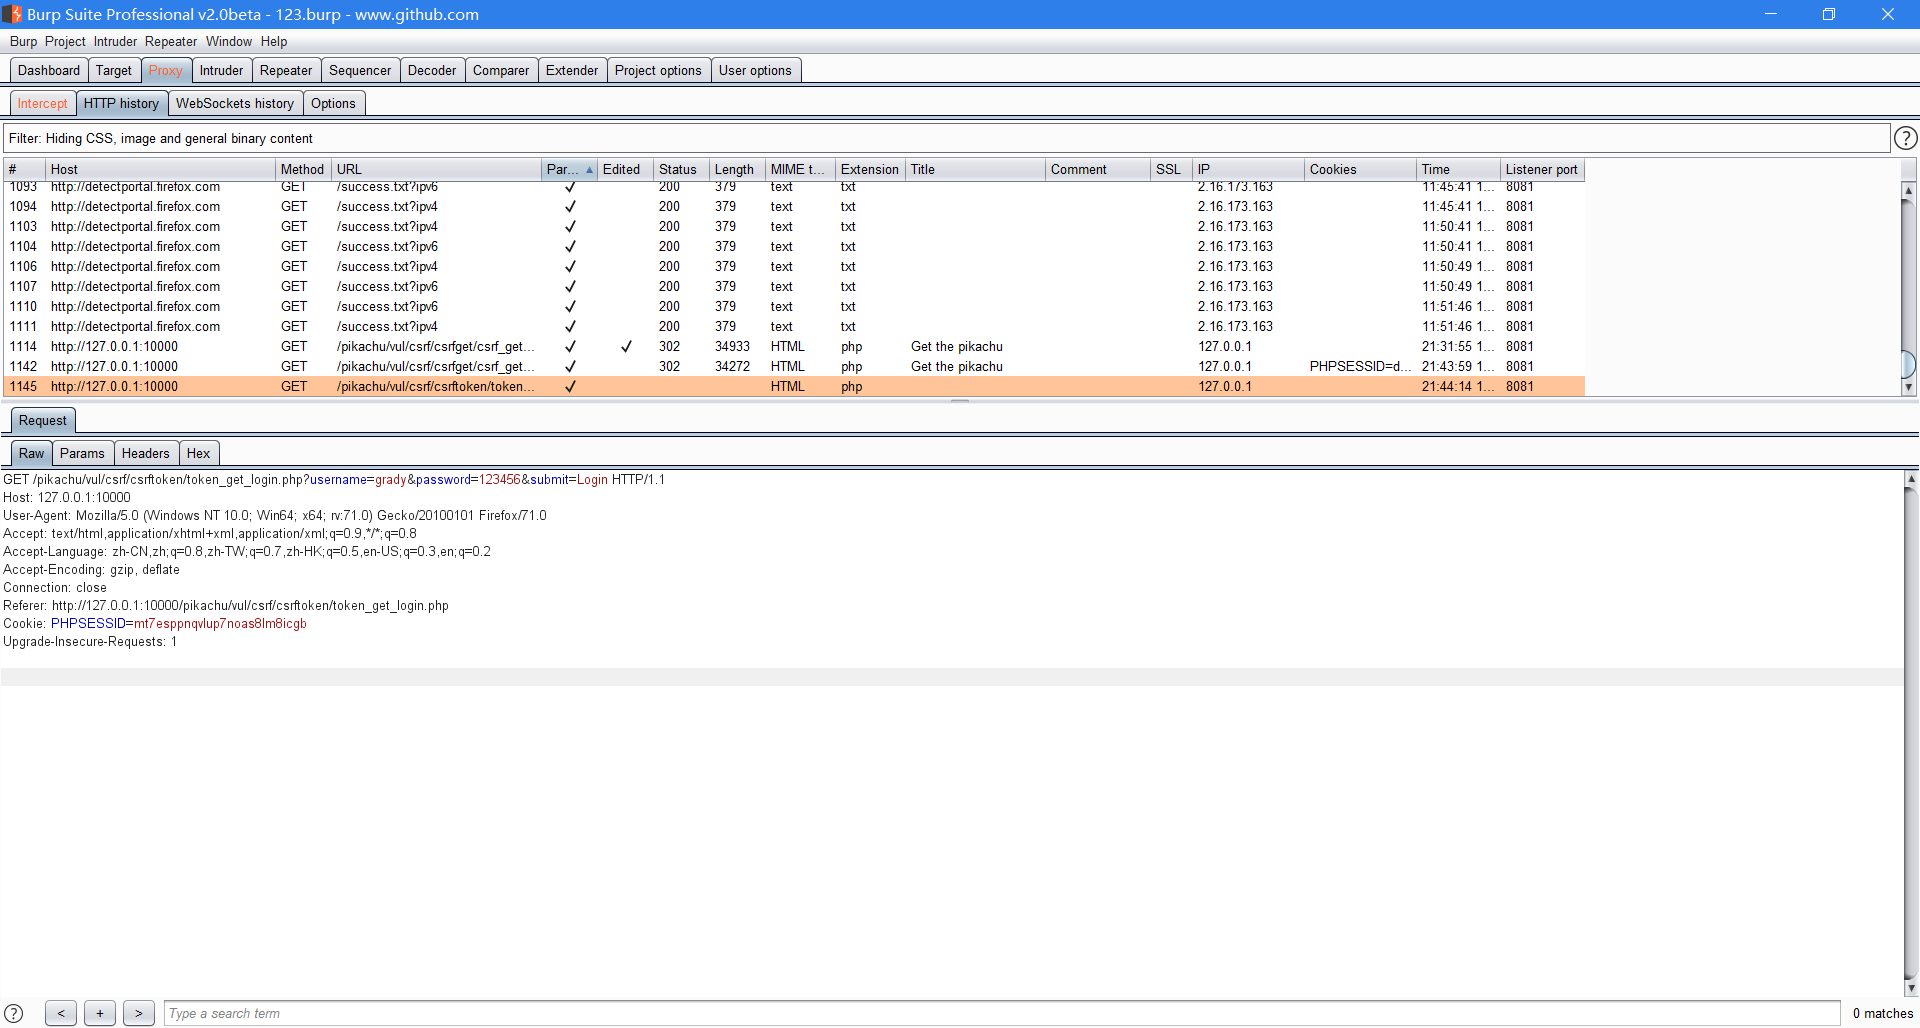Image resolution: width=1920 pixels, height=1028 pixels.
Task: Click in the search term field
Action: (1002, 1013)
